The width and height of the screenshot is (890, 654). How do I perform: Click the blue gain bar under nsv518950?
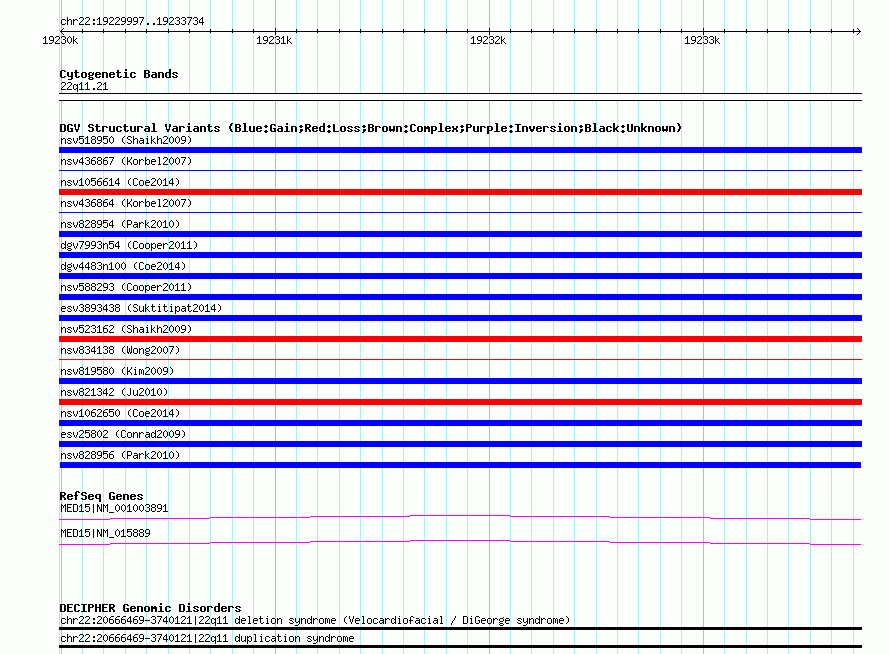460,150
